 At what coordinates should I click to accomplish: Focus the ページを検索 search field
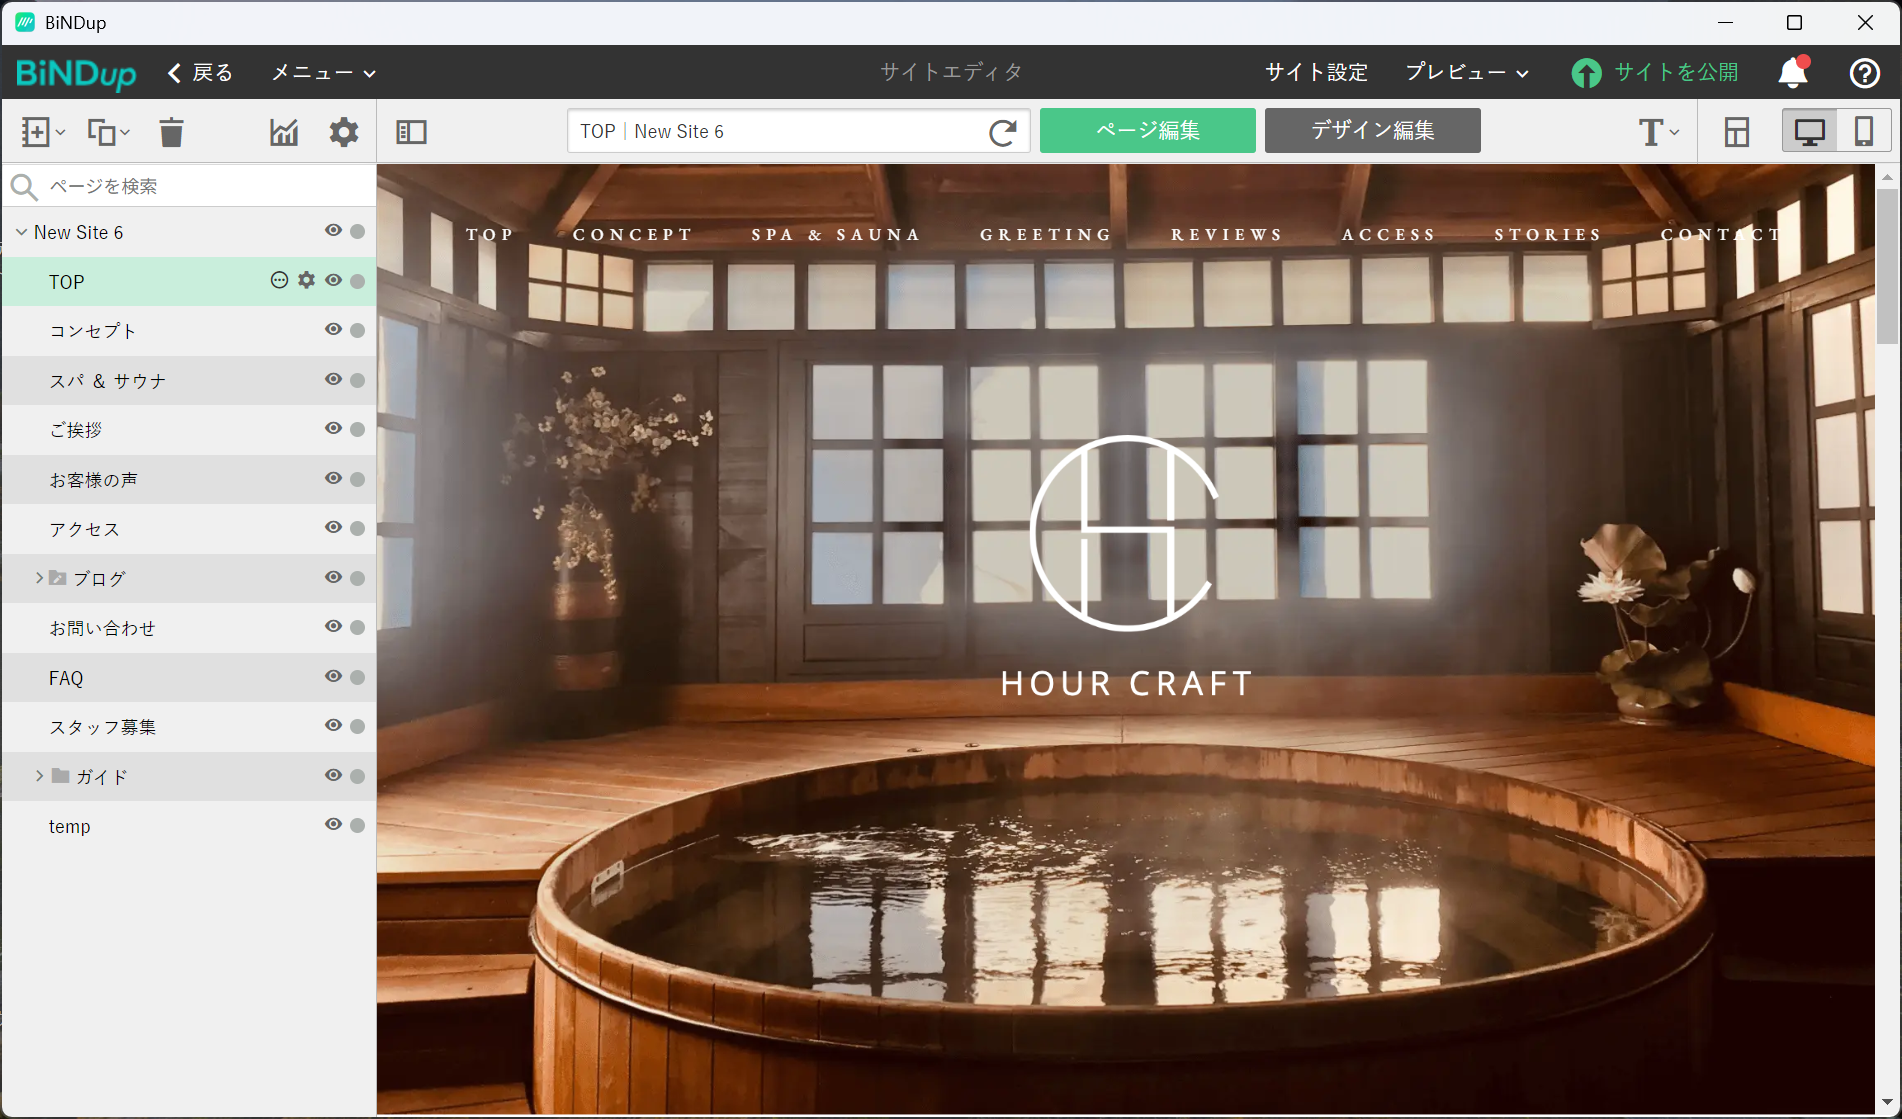[189, 186]
